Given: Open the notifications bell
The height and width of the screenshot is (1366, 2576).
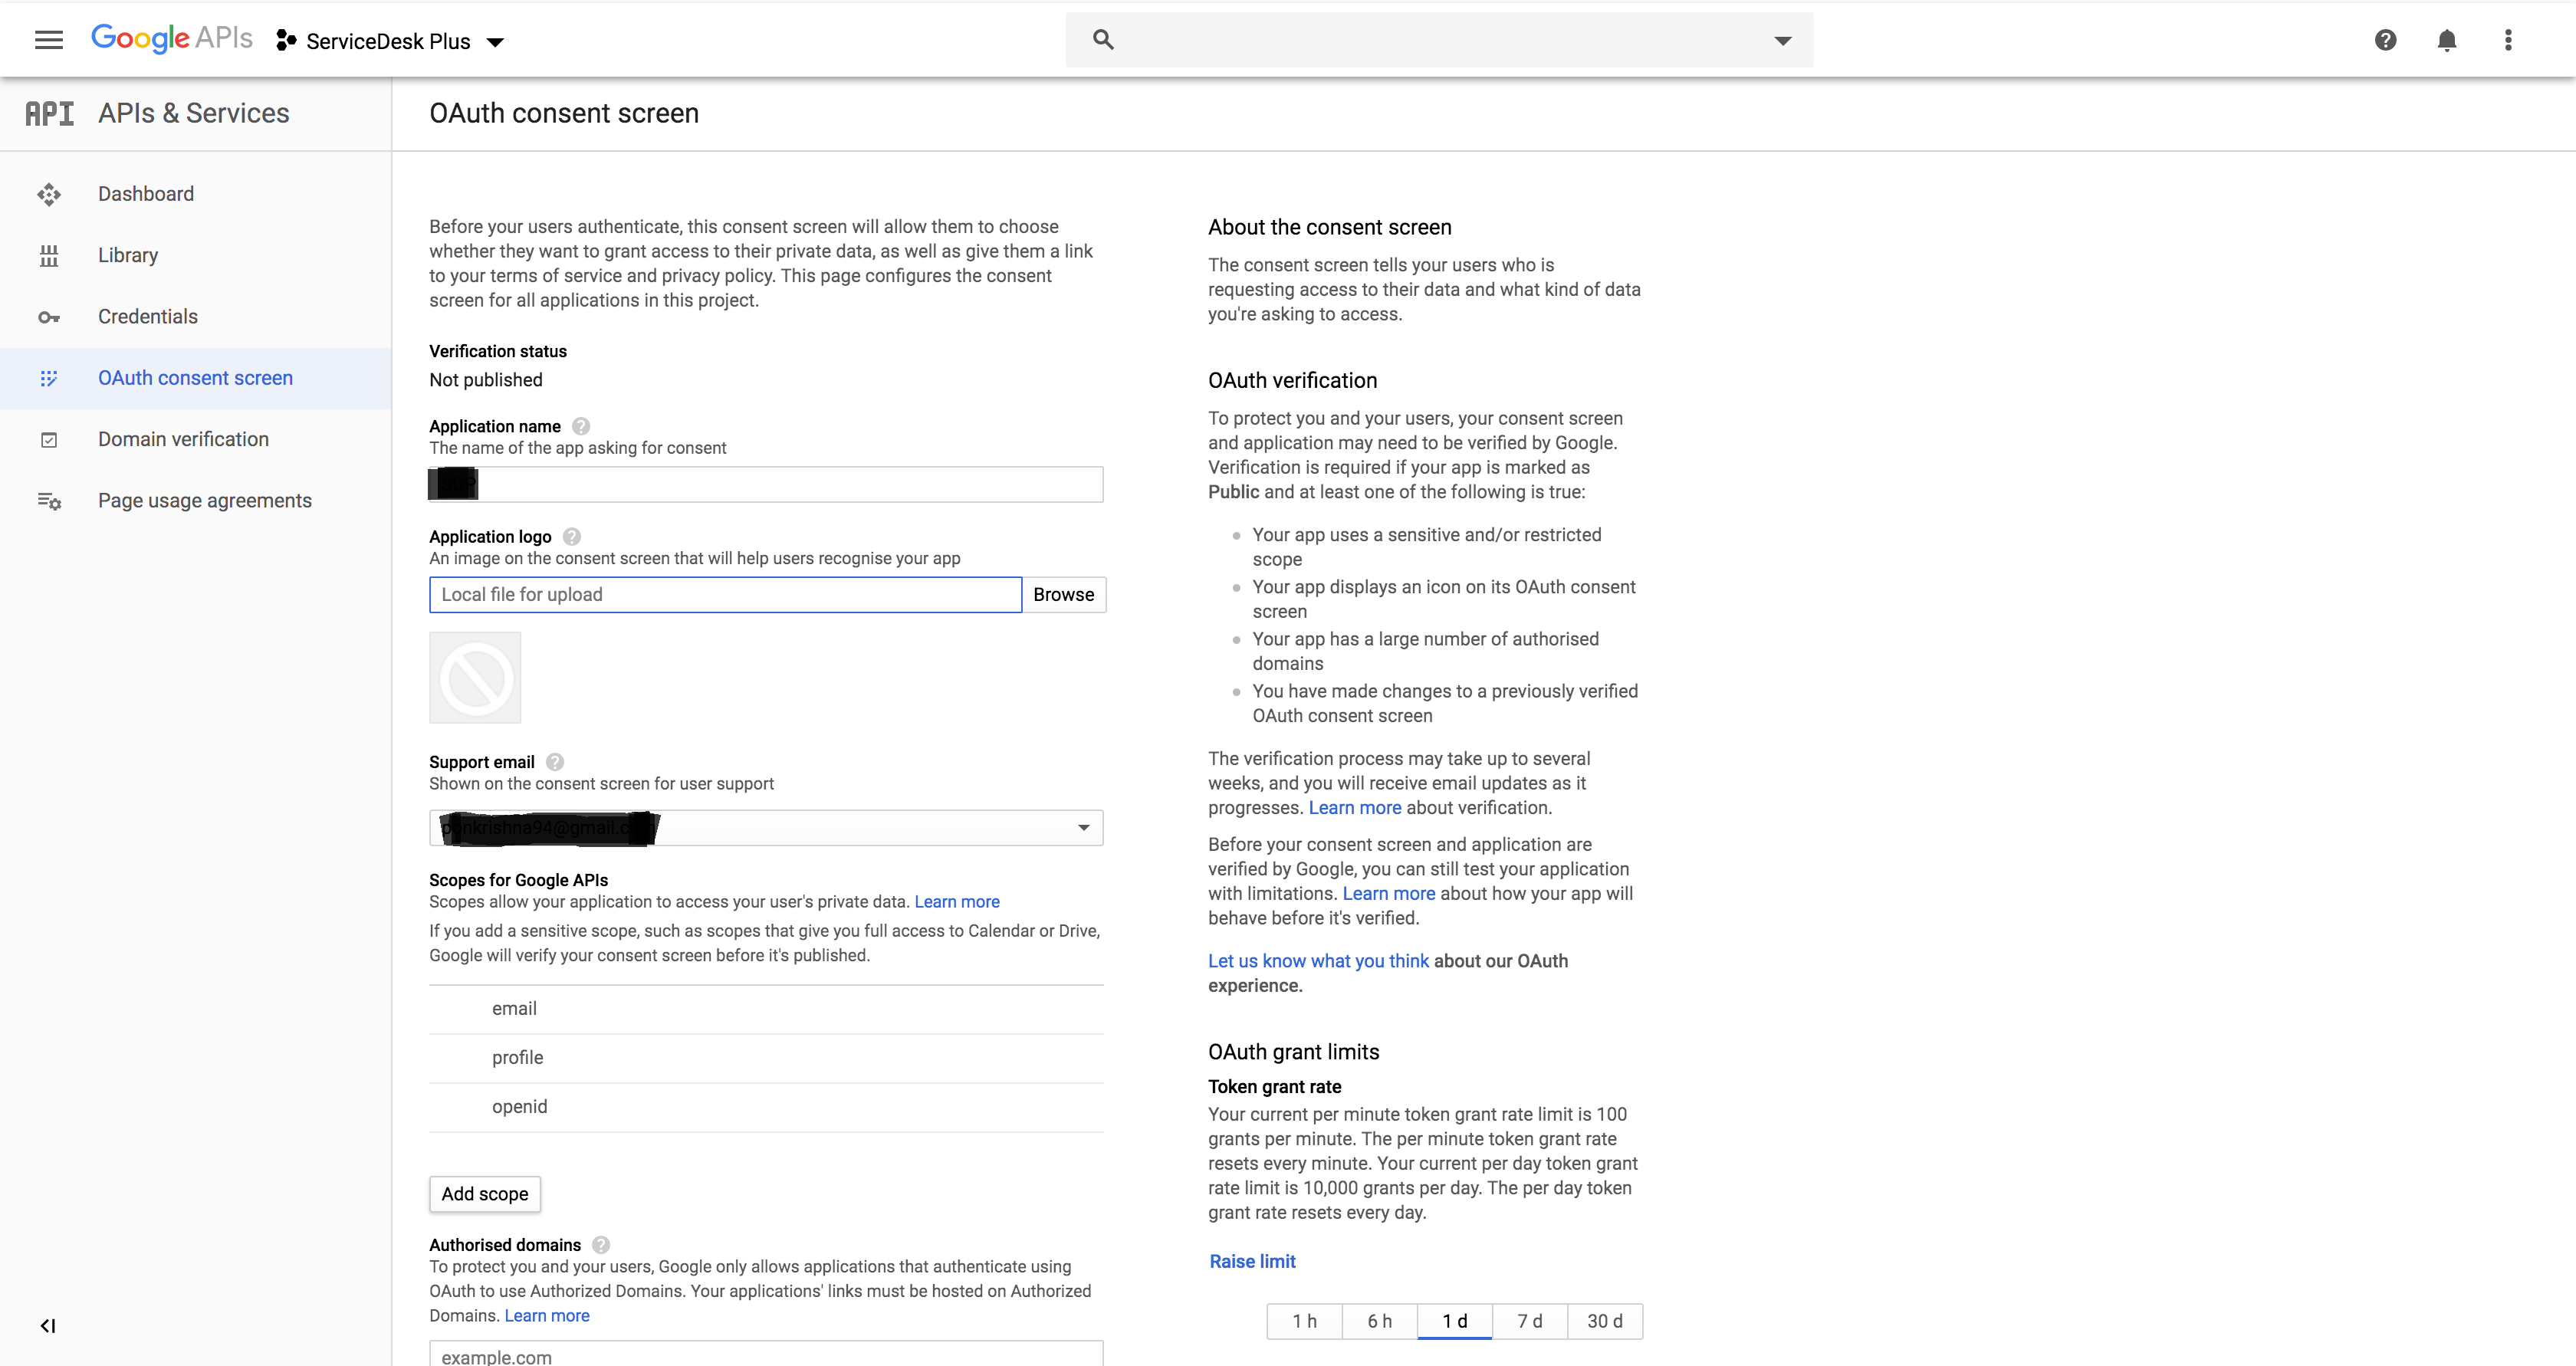Looking at the screenshot, I should tap(2446, 40).
